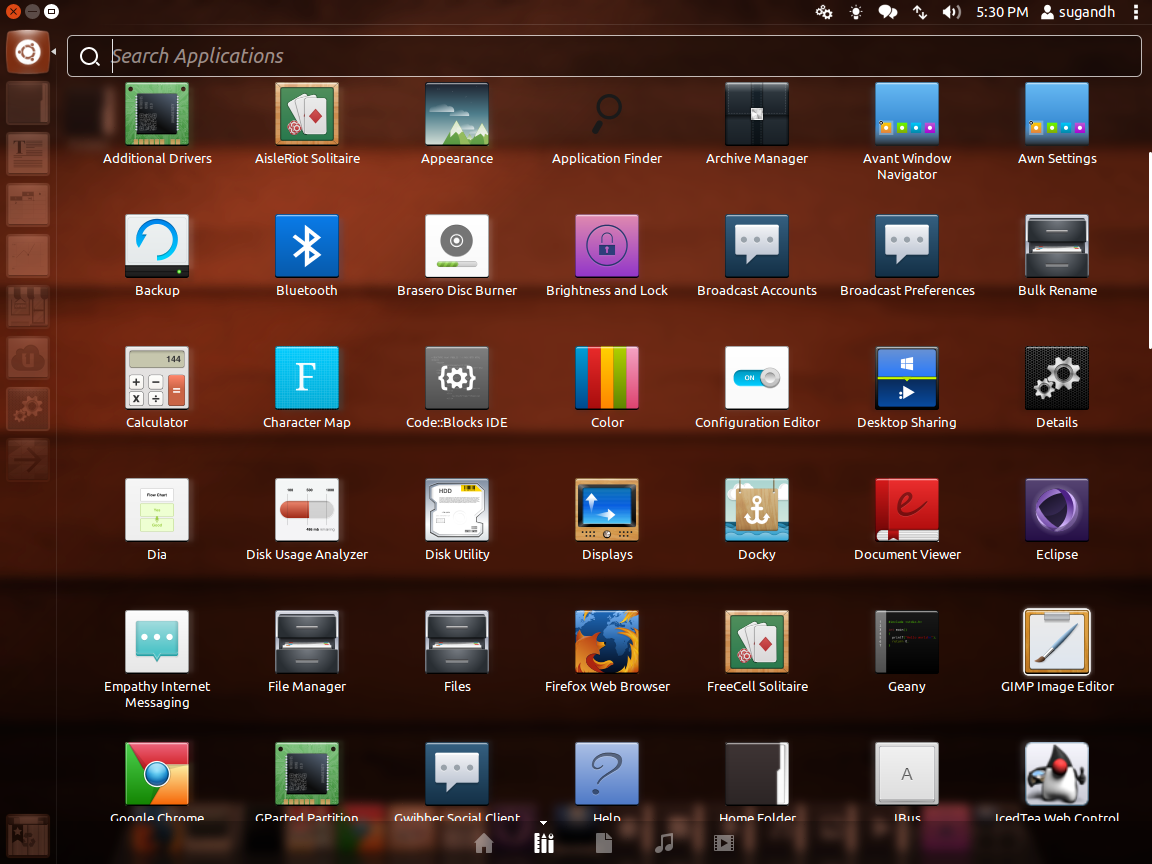
Task: Open the 5:30 PM clock menu
Action: click(1002, 12)
